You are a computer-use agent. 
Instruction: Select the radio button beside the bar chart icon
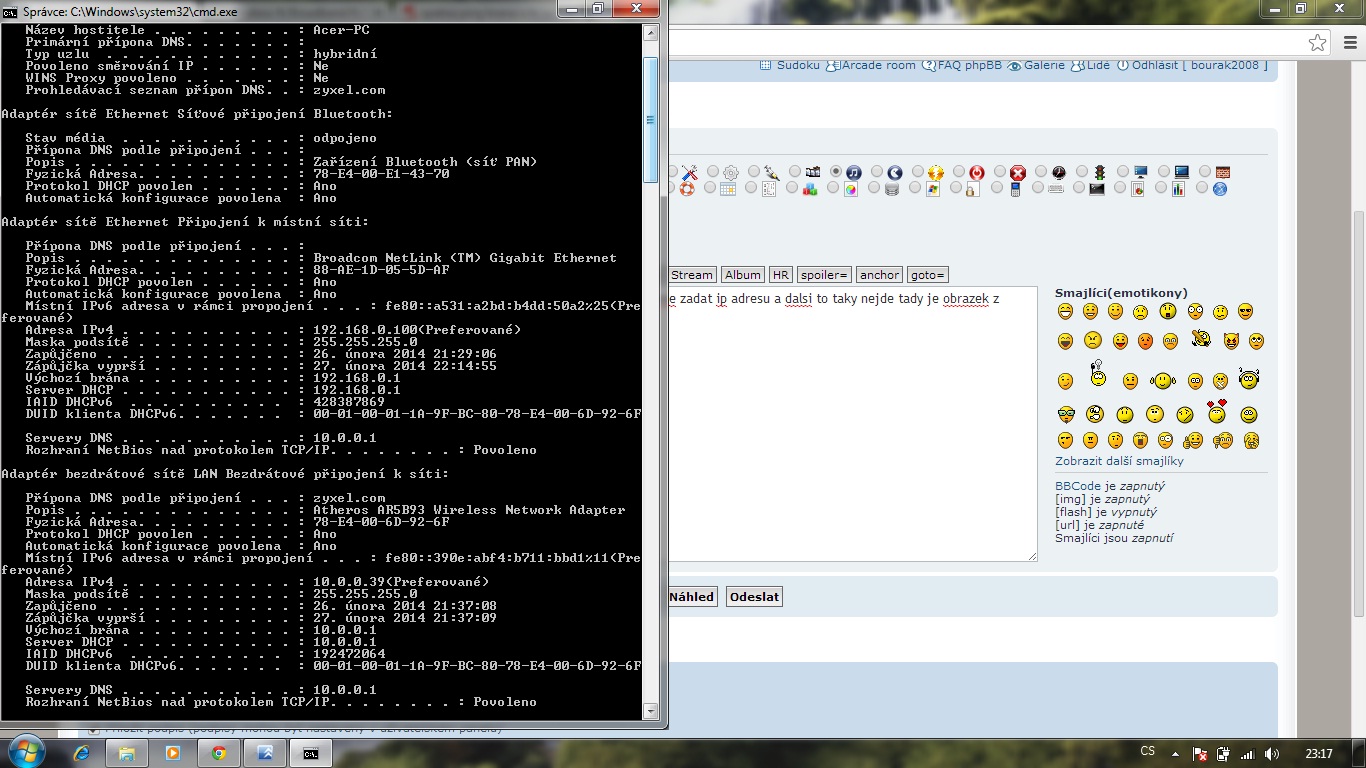[x=1162, y=188]
